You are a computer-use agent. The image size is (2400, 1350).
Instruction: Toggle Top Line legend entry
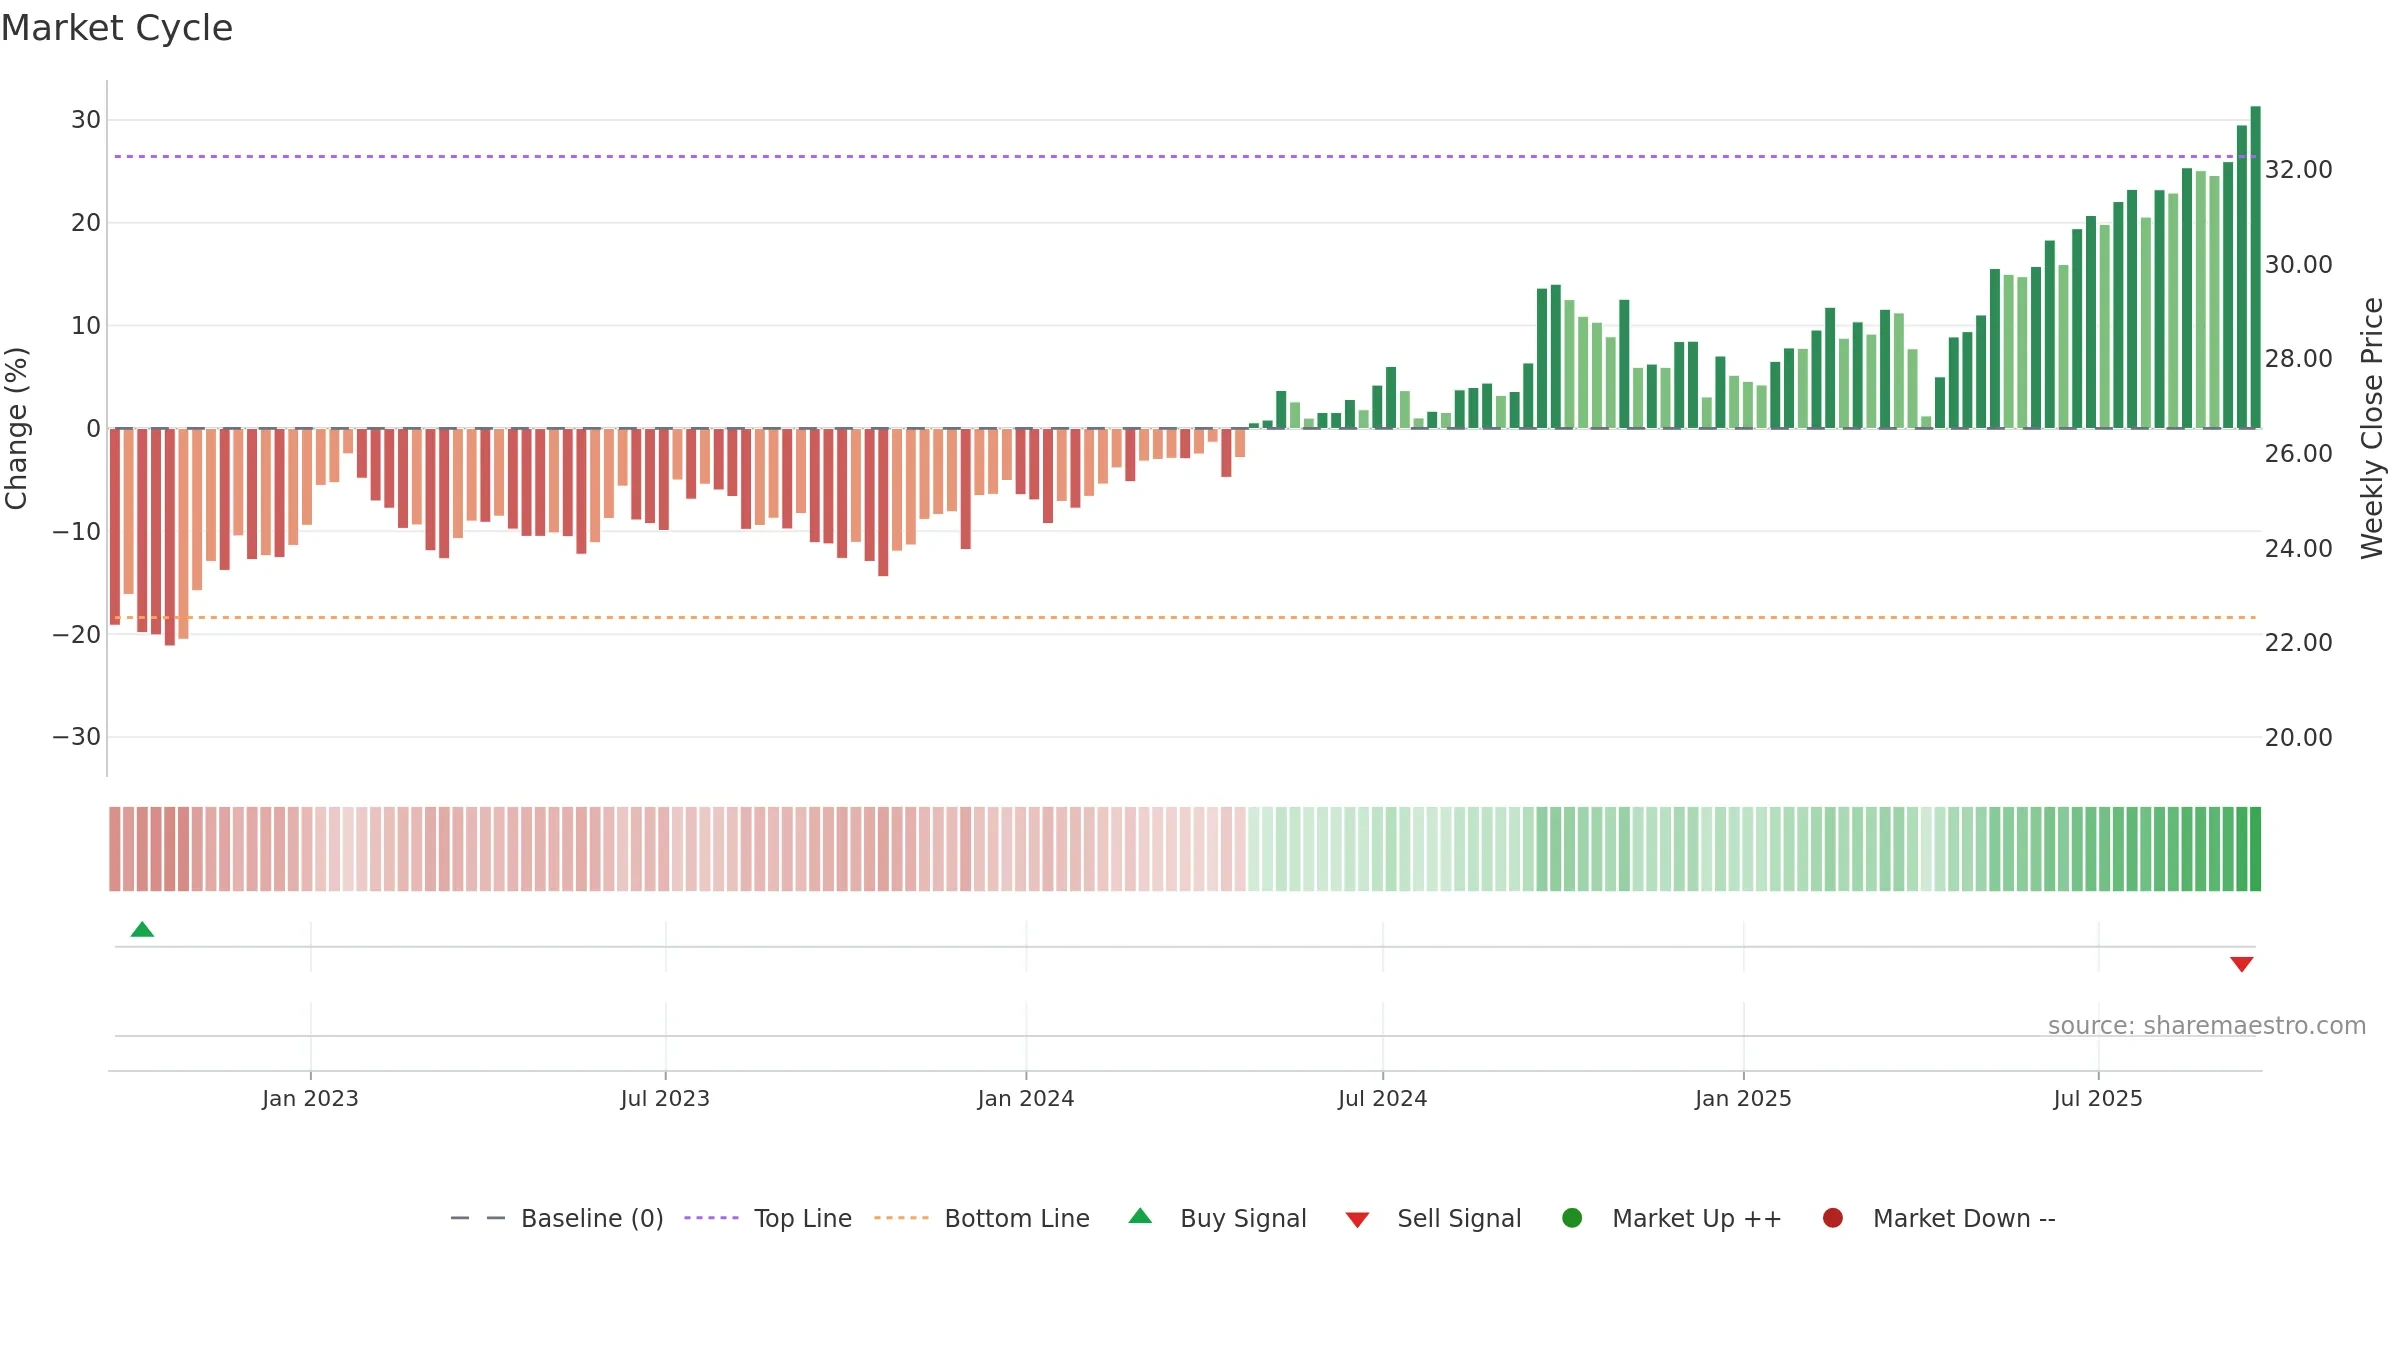coord(768,1218)
